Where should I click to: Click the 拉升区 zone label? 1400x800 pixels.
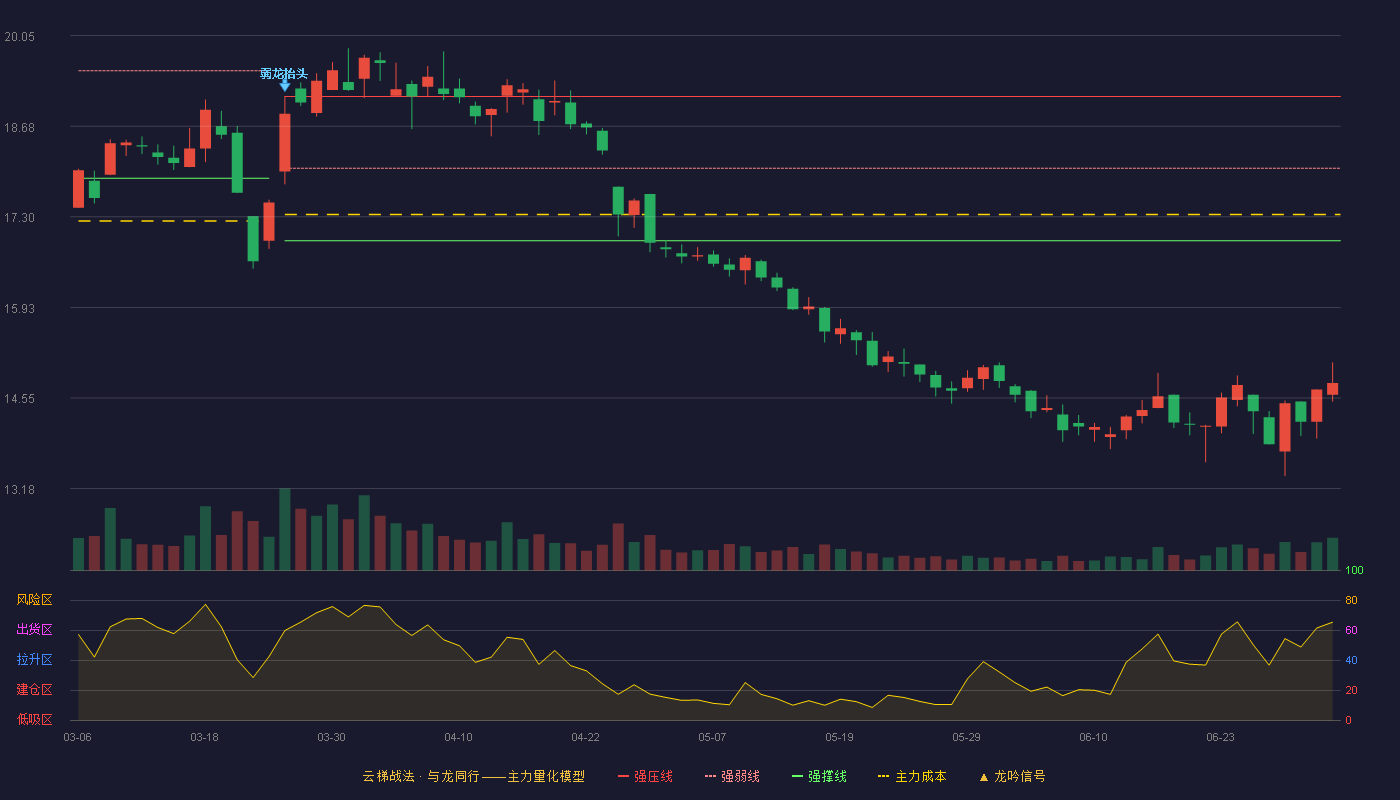click(34, 660)
